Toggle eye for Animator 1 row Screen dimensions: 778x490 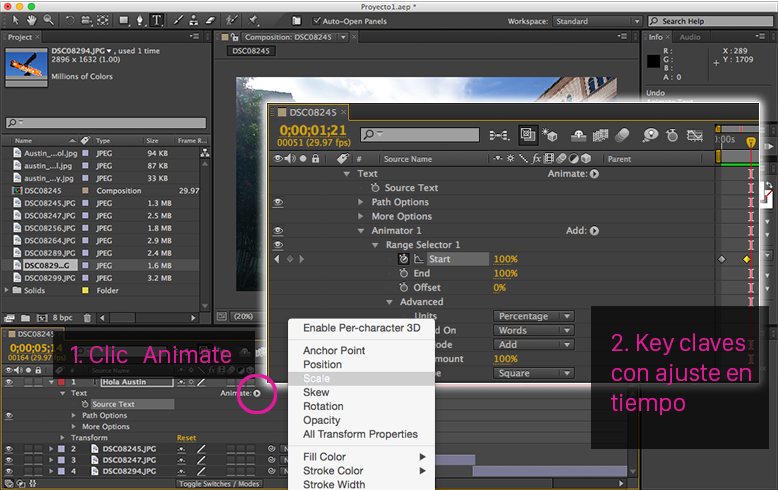click(x=278, y=231)
